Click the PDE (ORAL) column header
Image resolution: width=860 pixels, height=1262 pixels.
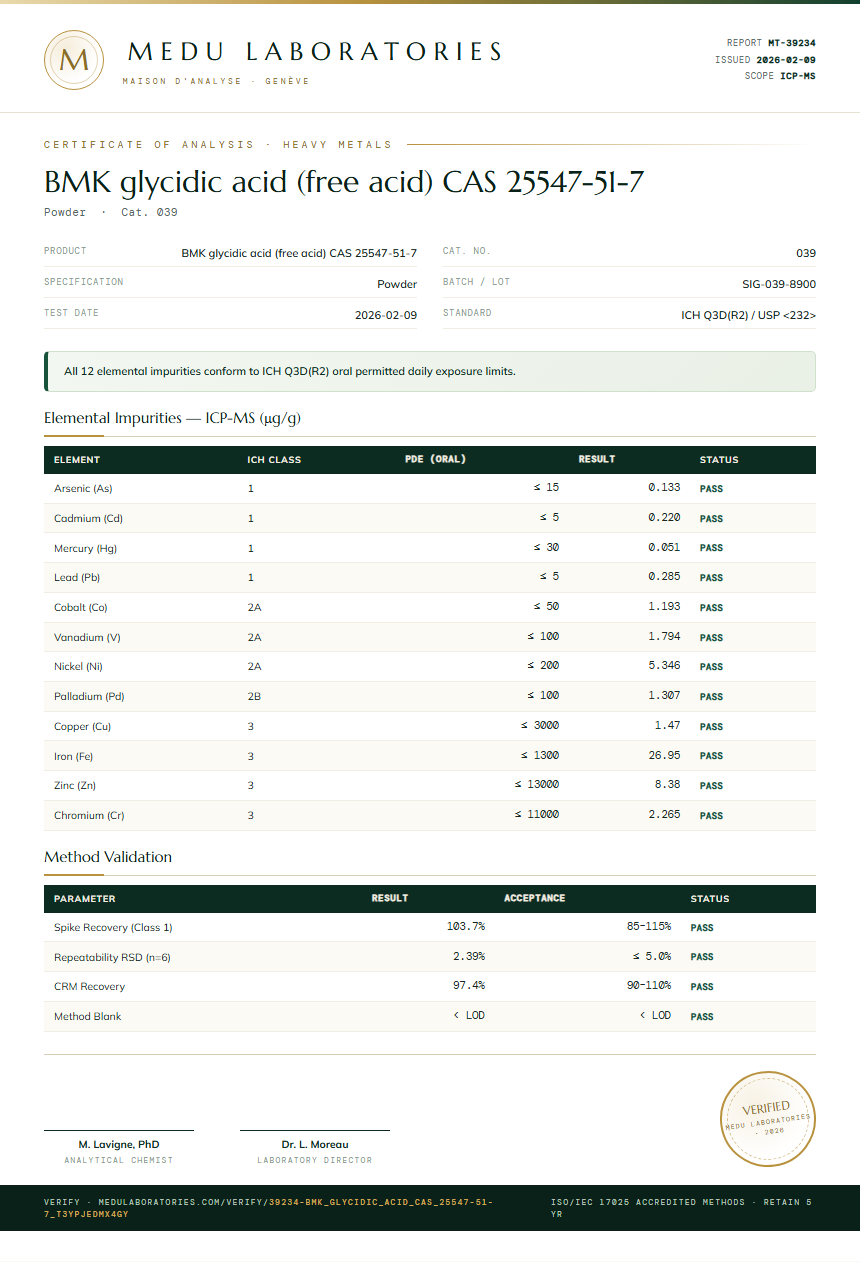436,460
